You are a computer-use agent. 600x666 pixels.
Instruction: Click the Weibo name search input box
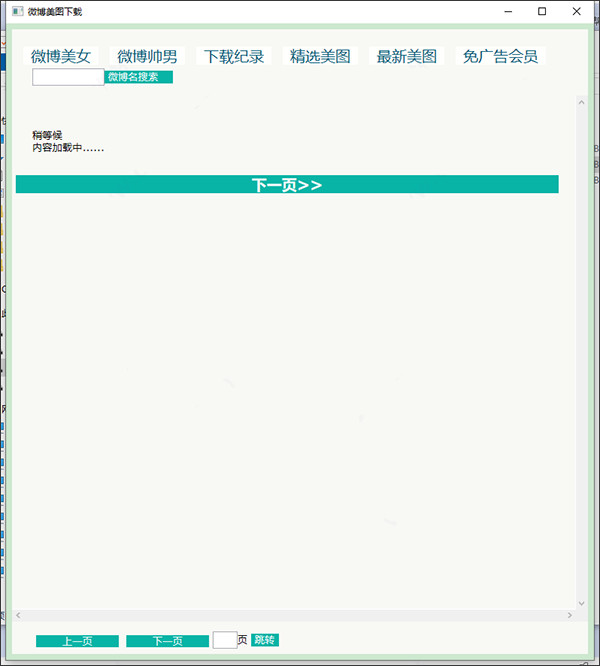(x=68, y=77)
